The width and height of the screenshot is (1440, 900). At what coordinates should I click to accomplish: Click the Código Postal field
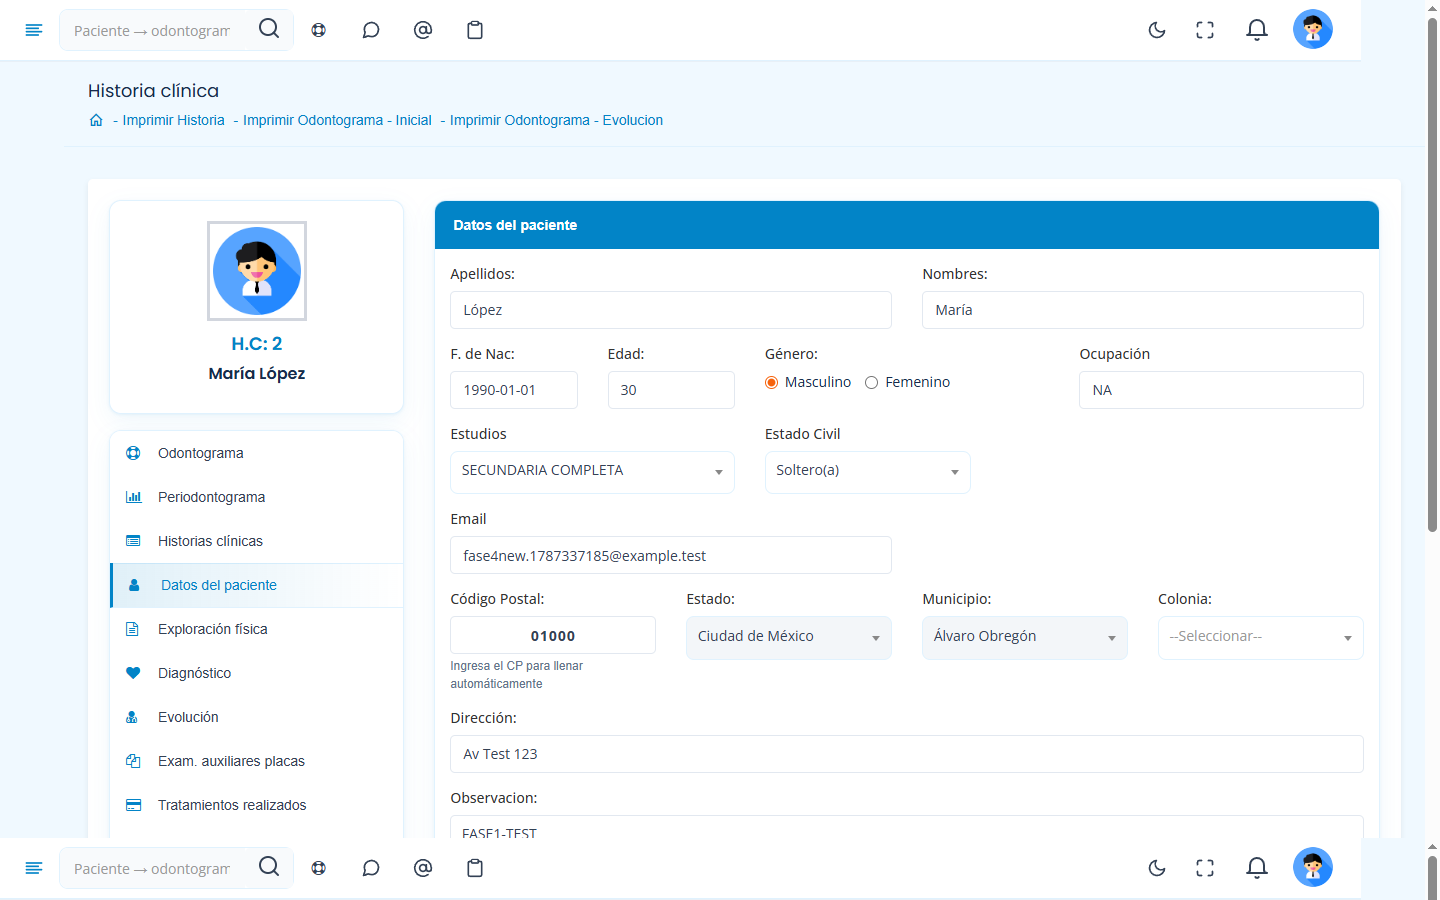tap(552, 635)
